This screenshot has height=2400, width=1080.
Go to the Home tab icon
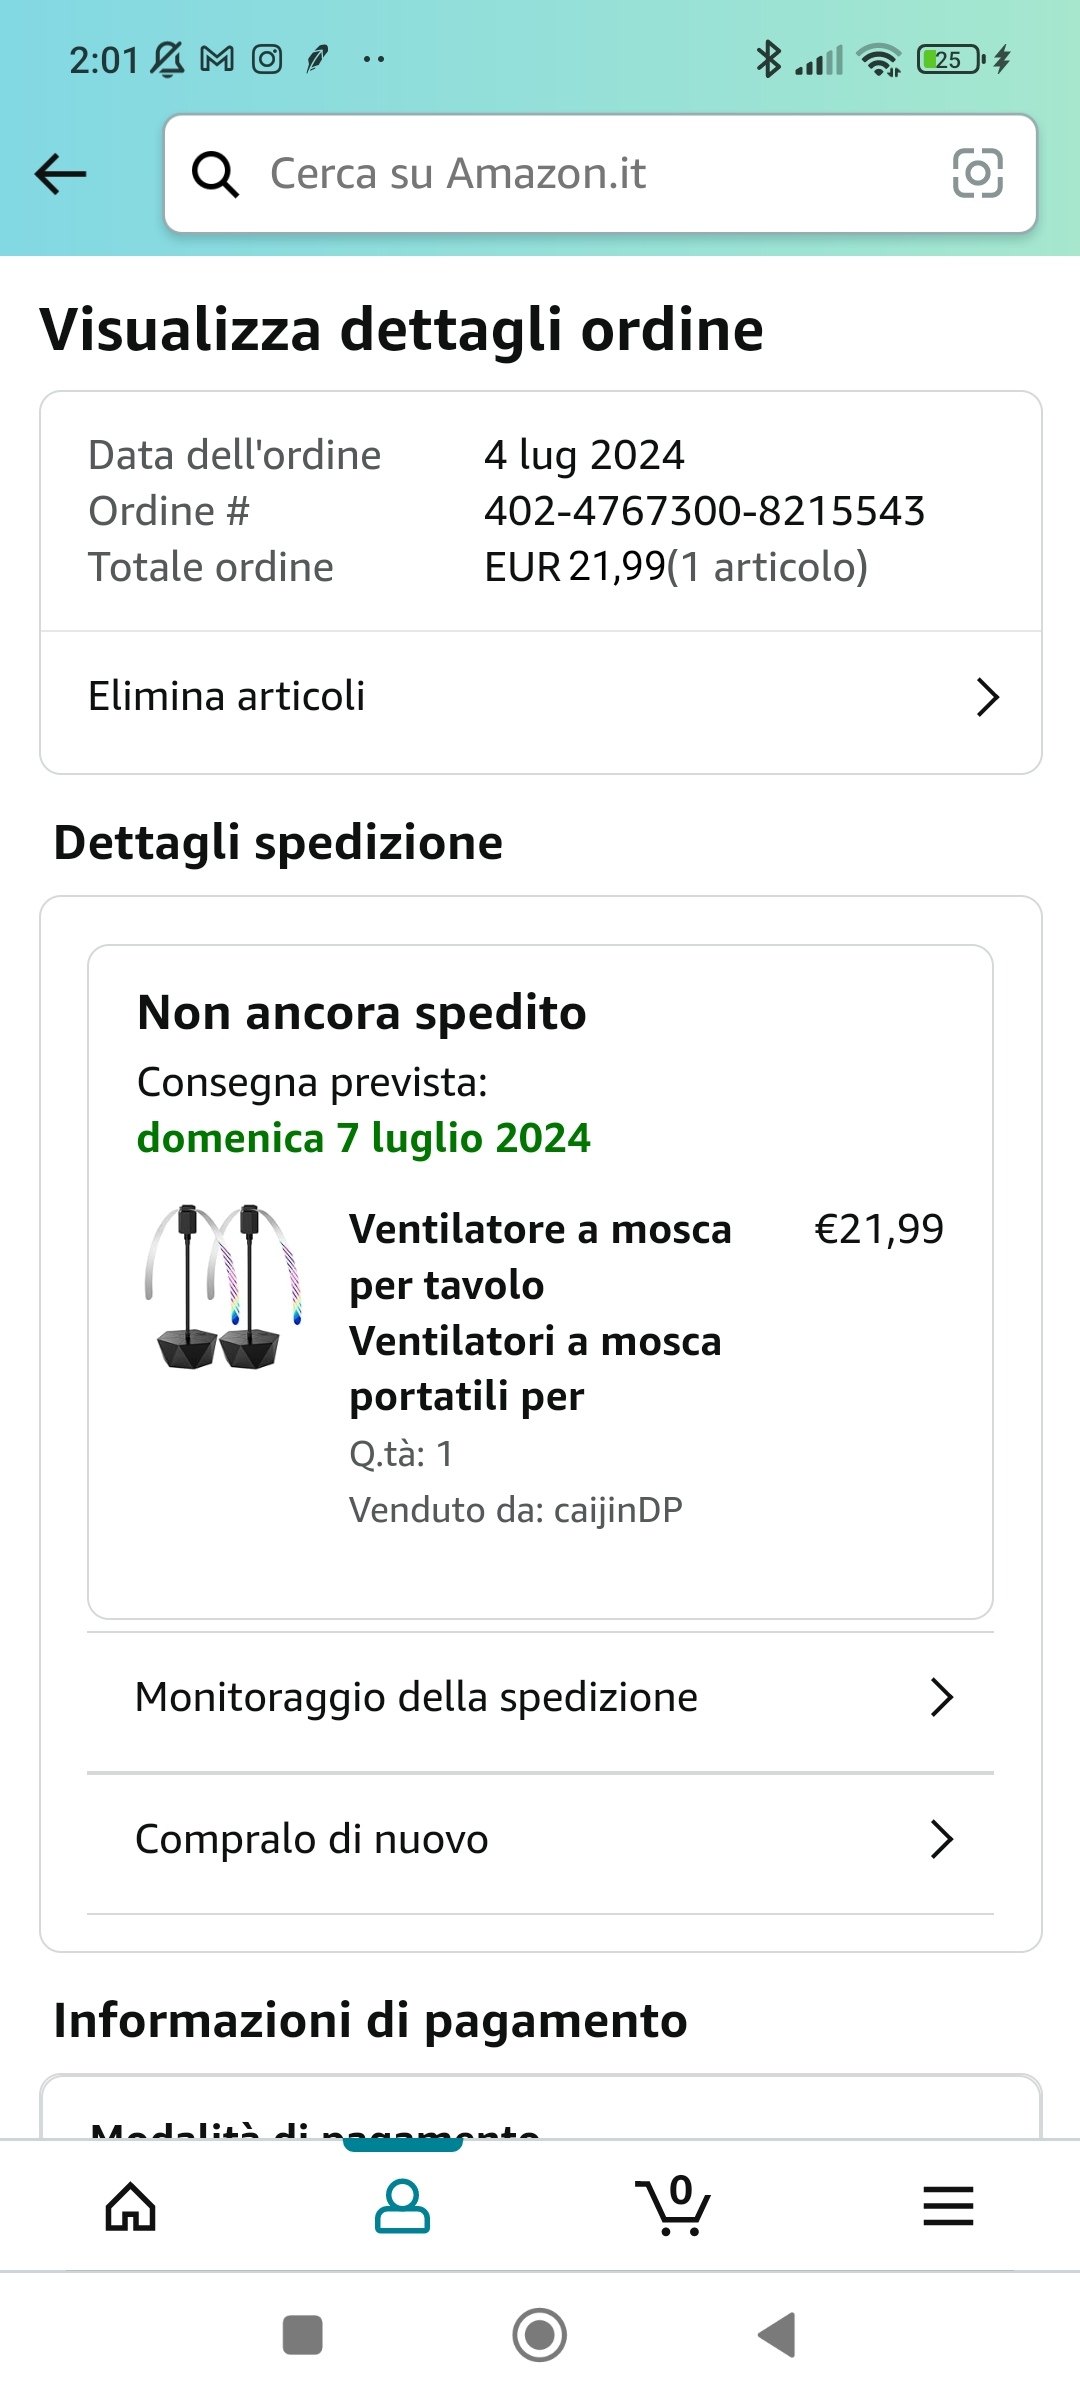pyautogui.click(x=131, y=2206)
